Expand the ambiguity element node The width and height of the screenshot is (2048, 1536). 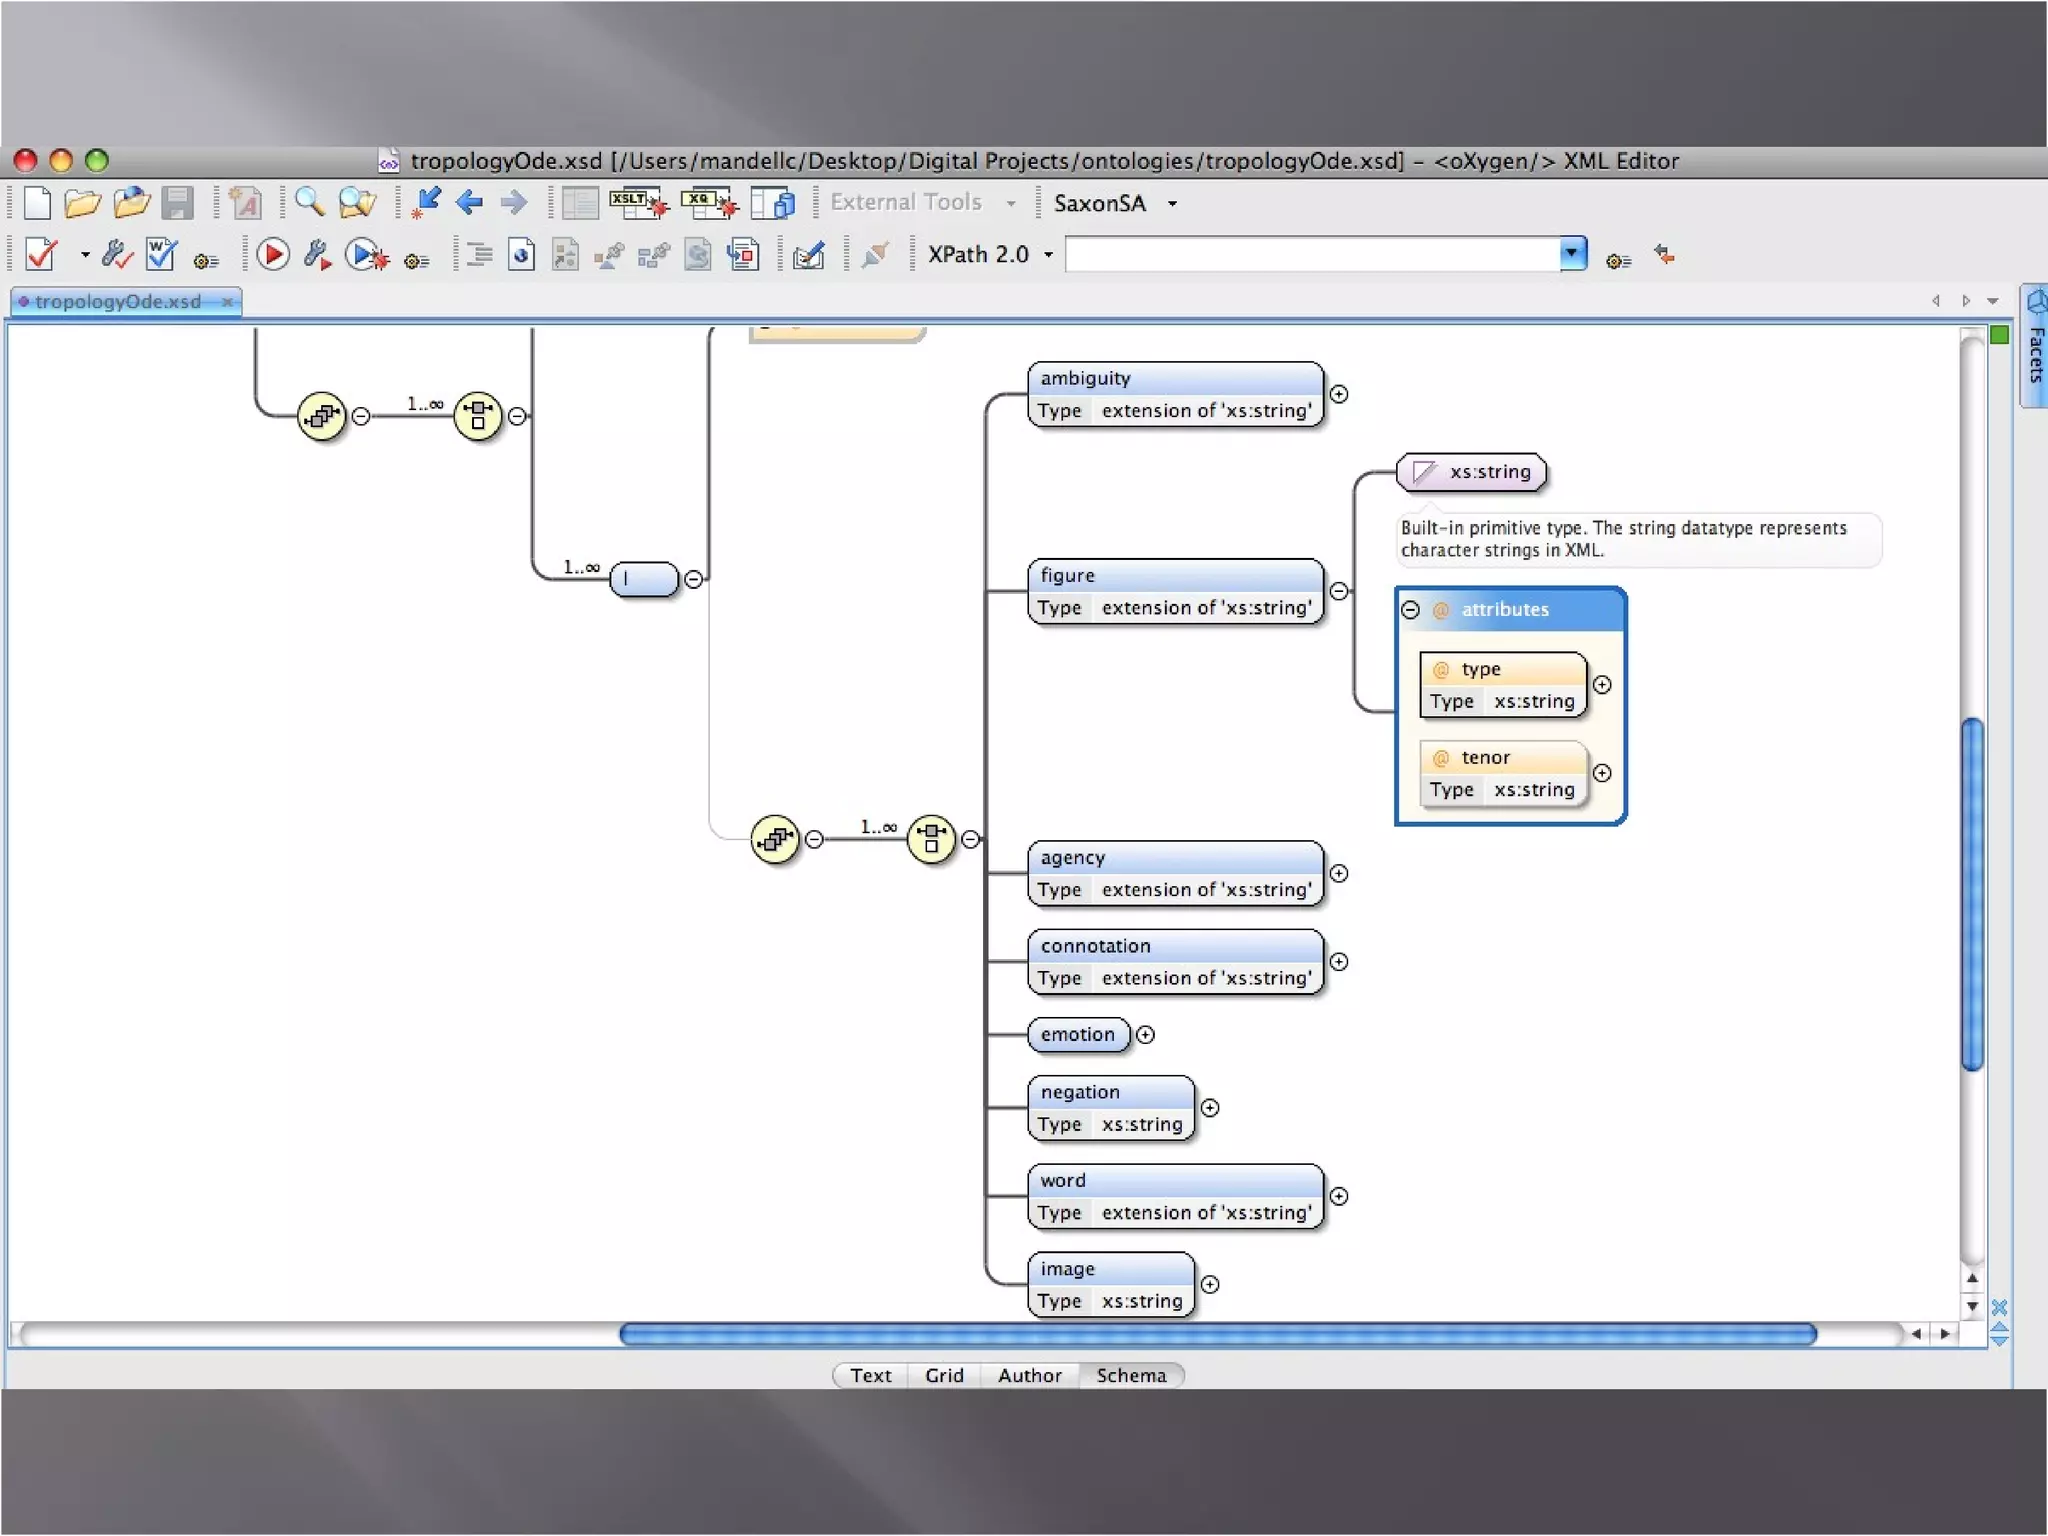point(1339,394)
